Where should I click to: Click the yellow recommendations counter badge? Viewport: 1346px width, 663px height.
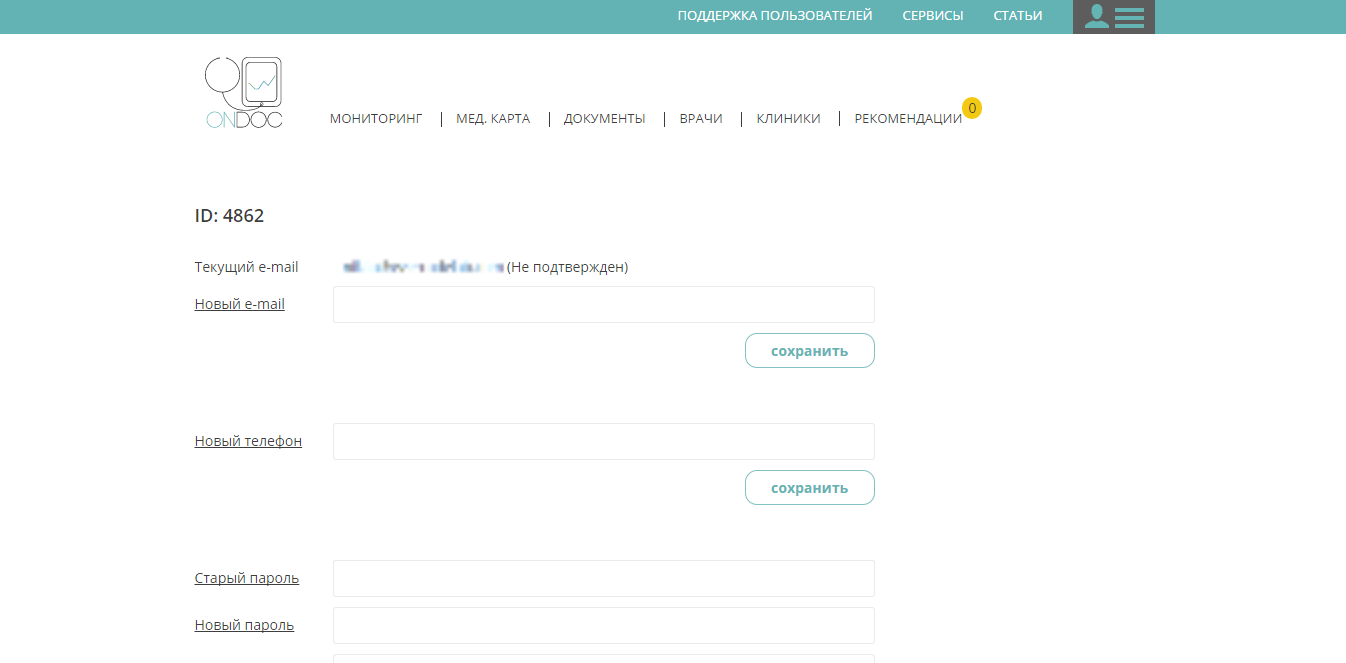coord(971,108)
